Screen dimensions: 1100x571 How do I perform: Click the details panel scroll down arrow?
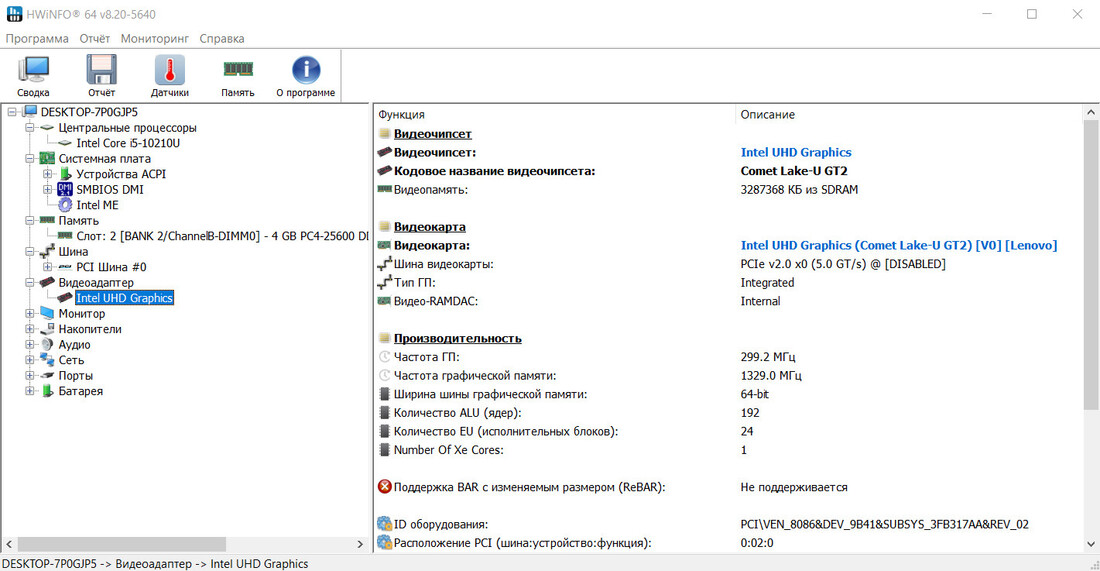1091,544
